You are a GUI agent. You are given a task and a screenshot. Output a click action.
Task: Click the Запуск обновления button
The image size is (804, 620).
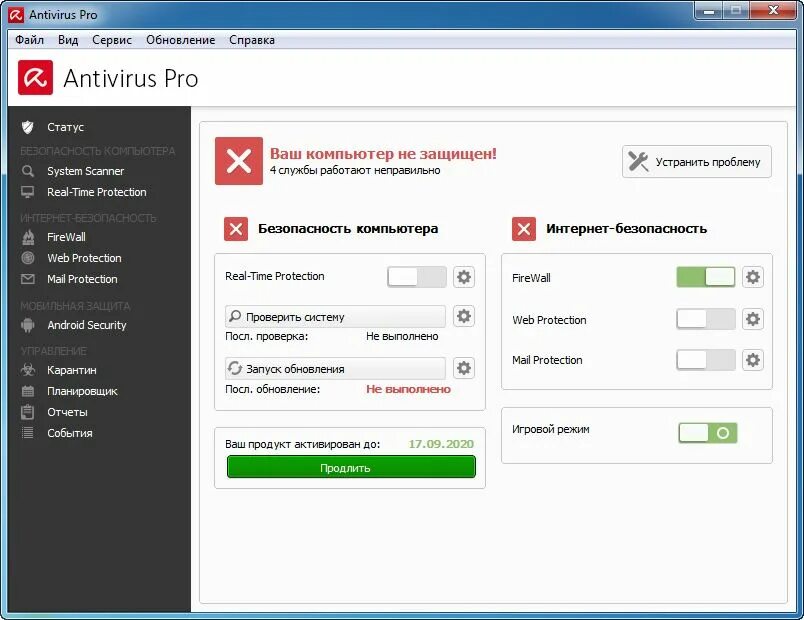point(335,368)
